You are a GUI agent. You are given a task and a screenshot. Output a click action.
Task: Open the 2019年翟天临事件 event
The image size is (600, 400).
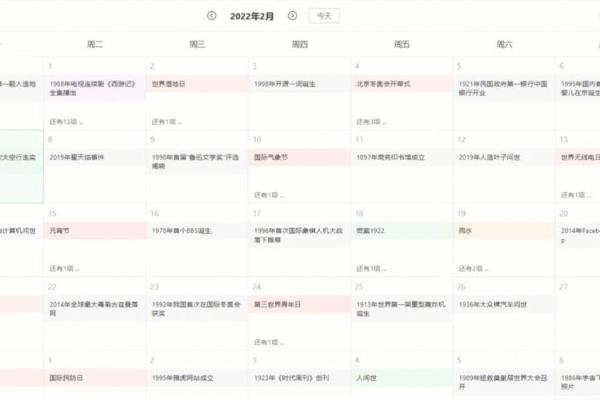[x=95, y=157]
